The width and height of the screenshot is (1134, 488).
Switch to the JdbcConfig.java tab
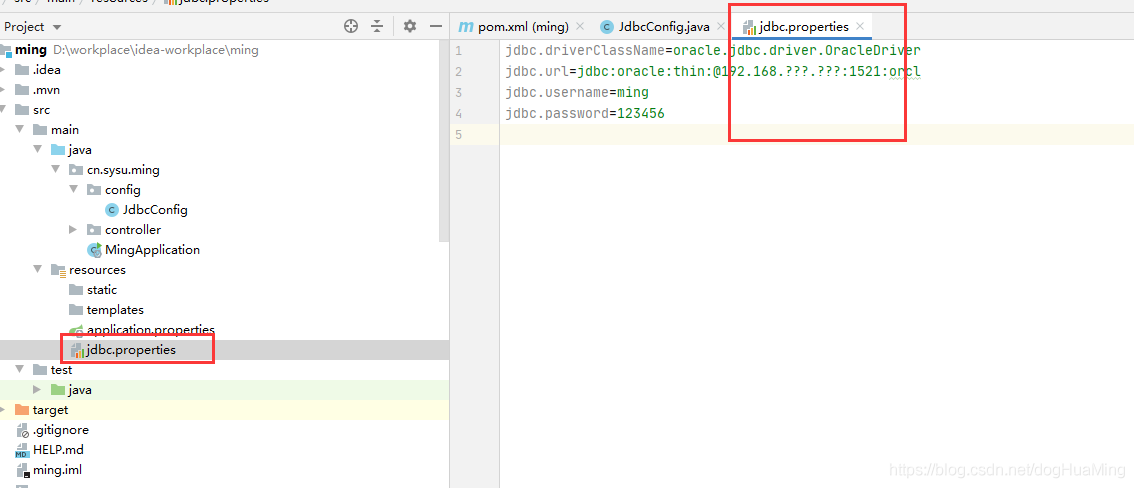click(x=664, y=27)
